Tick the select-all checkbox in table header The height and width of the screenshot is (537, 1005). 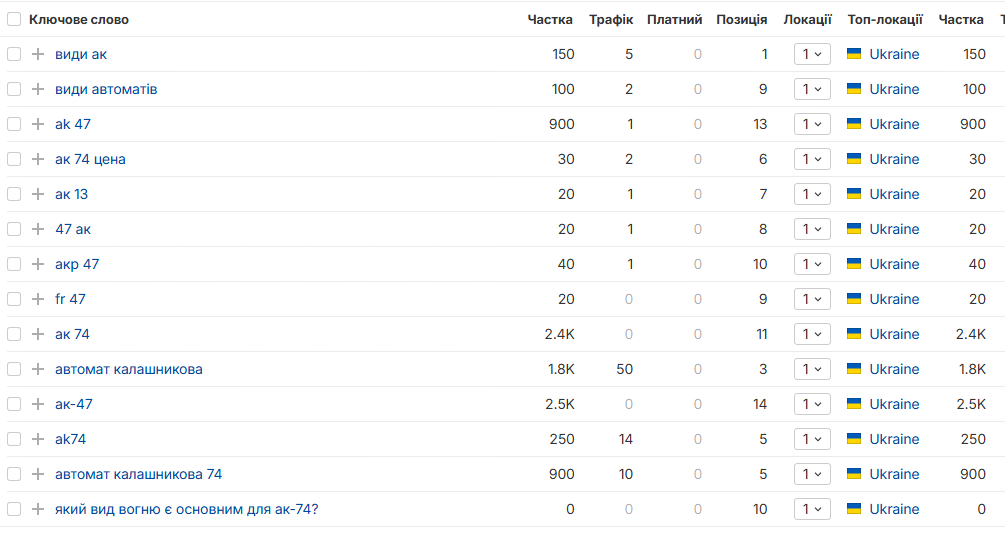pos(14,19)
